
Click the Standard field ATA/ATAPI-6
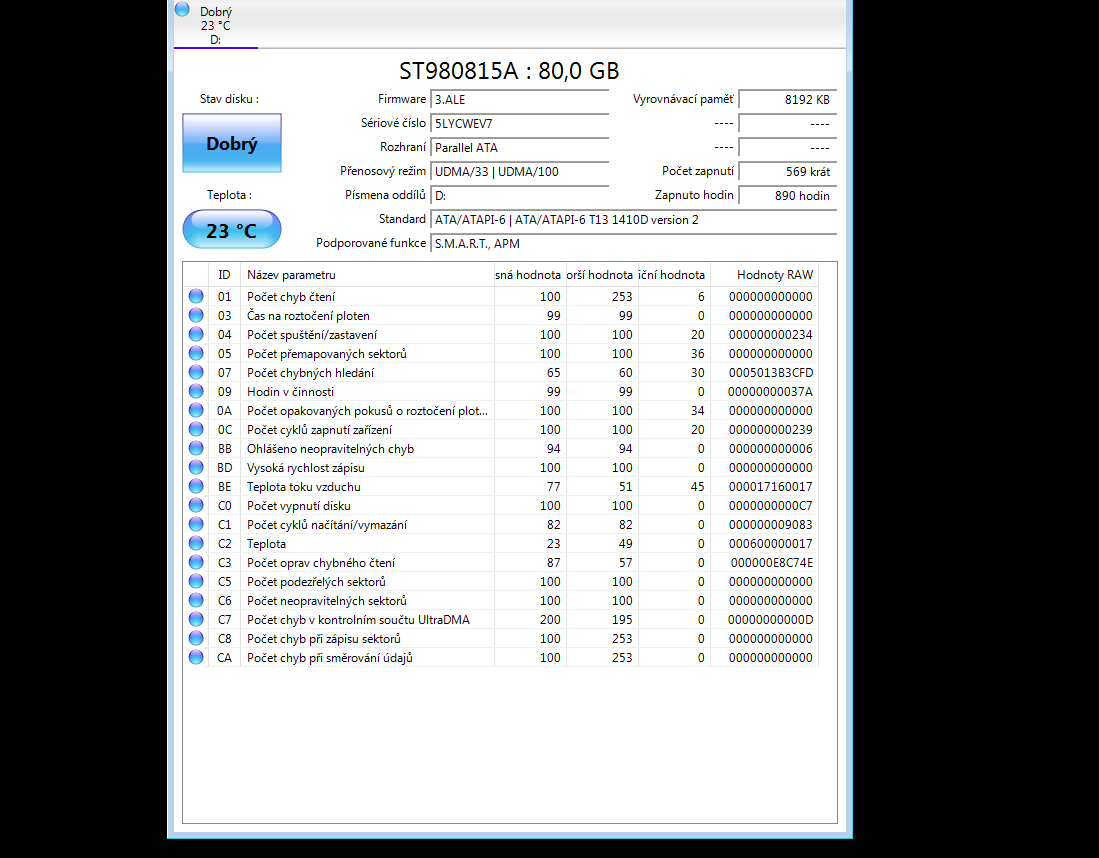[x=634, y=219]
